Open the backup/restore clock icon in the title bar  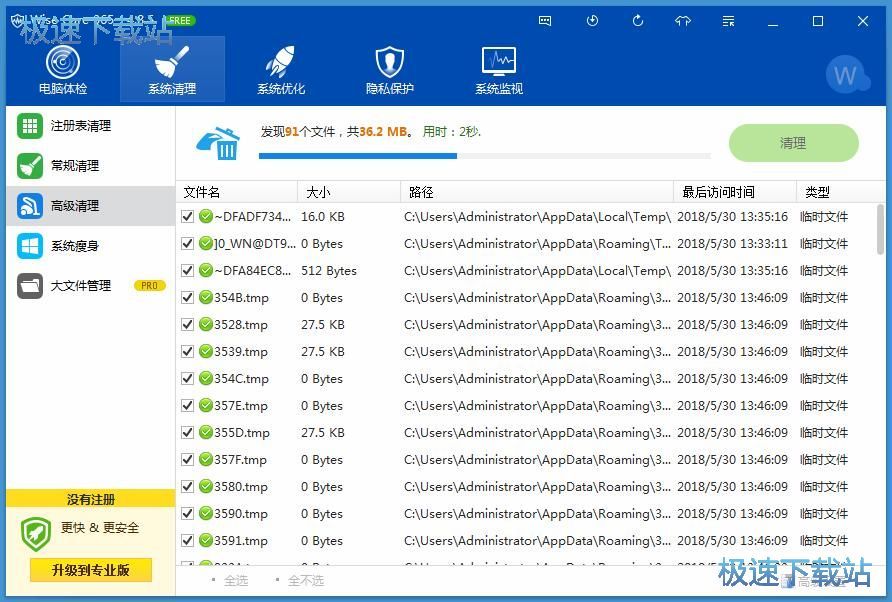(592, 21)
